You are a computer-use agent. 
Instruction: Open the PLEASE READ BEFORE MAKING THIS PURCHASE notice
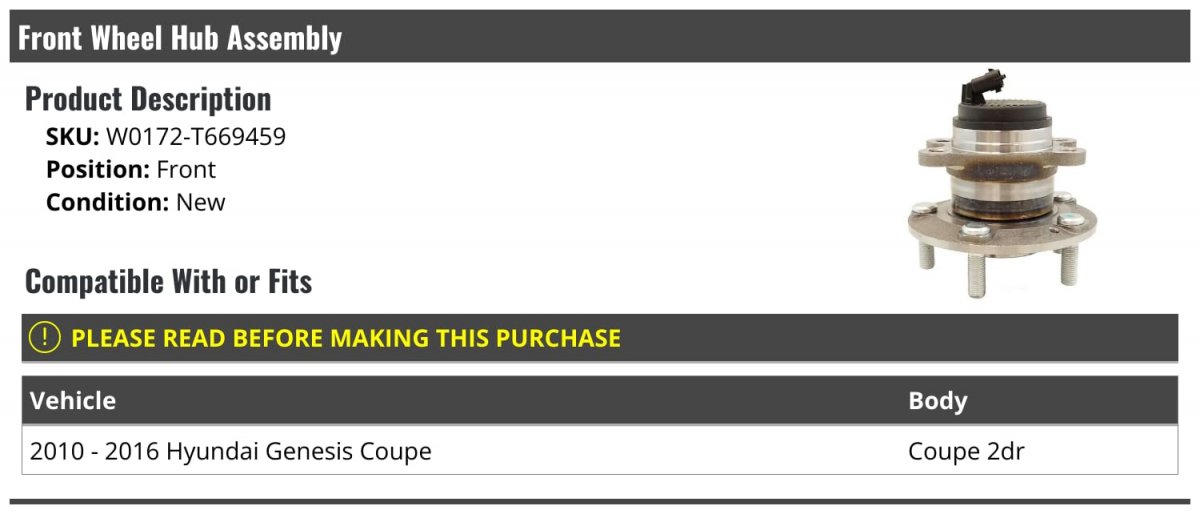[x=346, y=338]
